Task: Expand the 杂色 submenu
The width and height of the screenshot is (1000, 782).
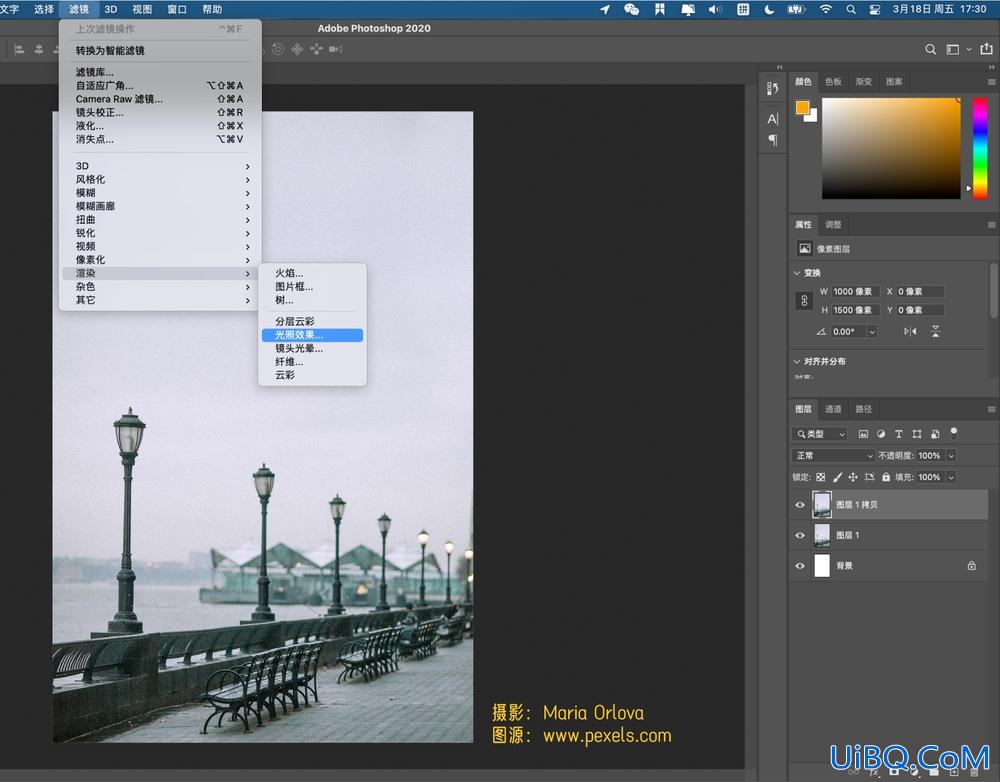Action: (159, 286)
